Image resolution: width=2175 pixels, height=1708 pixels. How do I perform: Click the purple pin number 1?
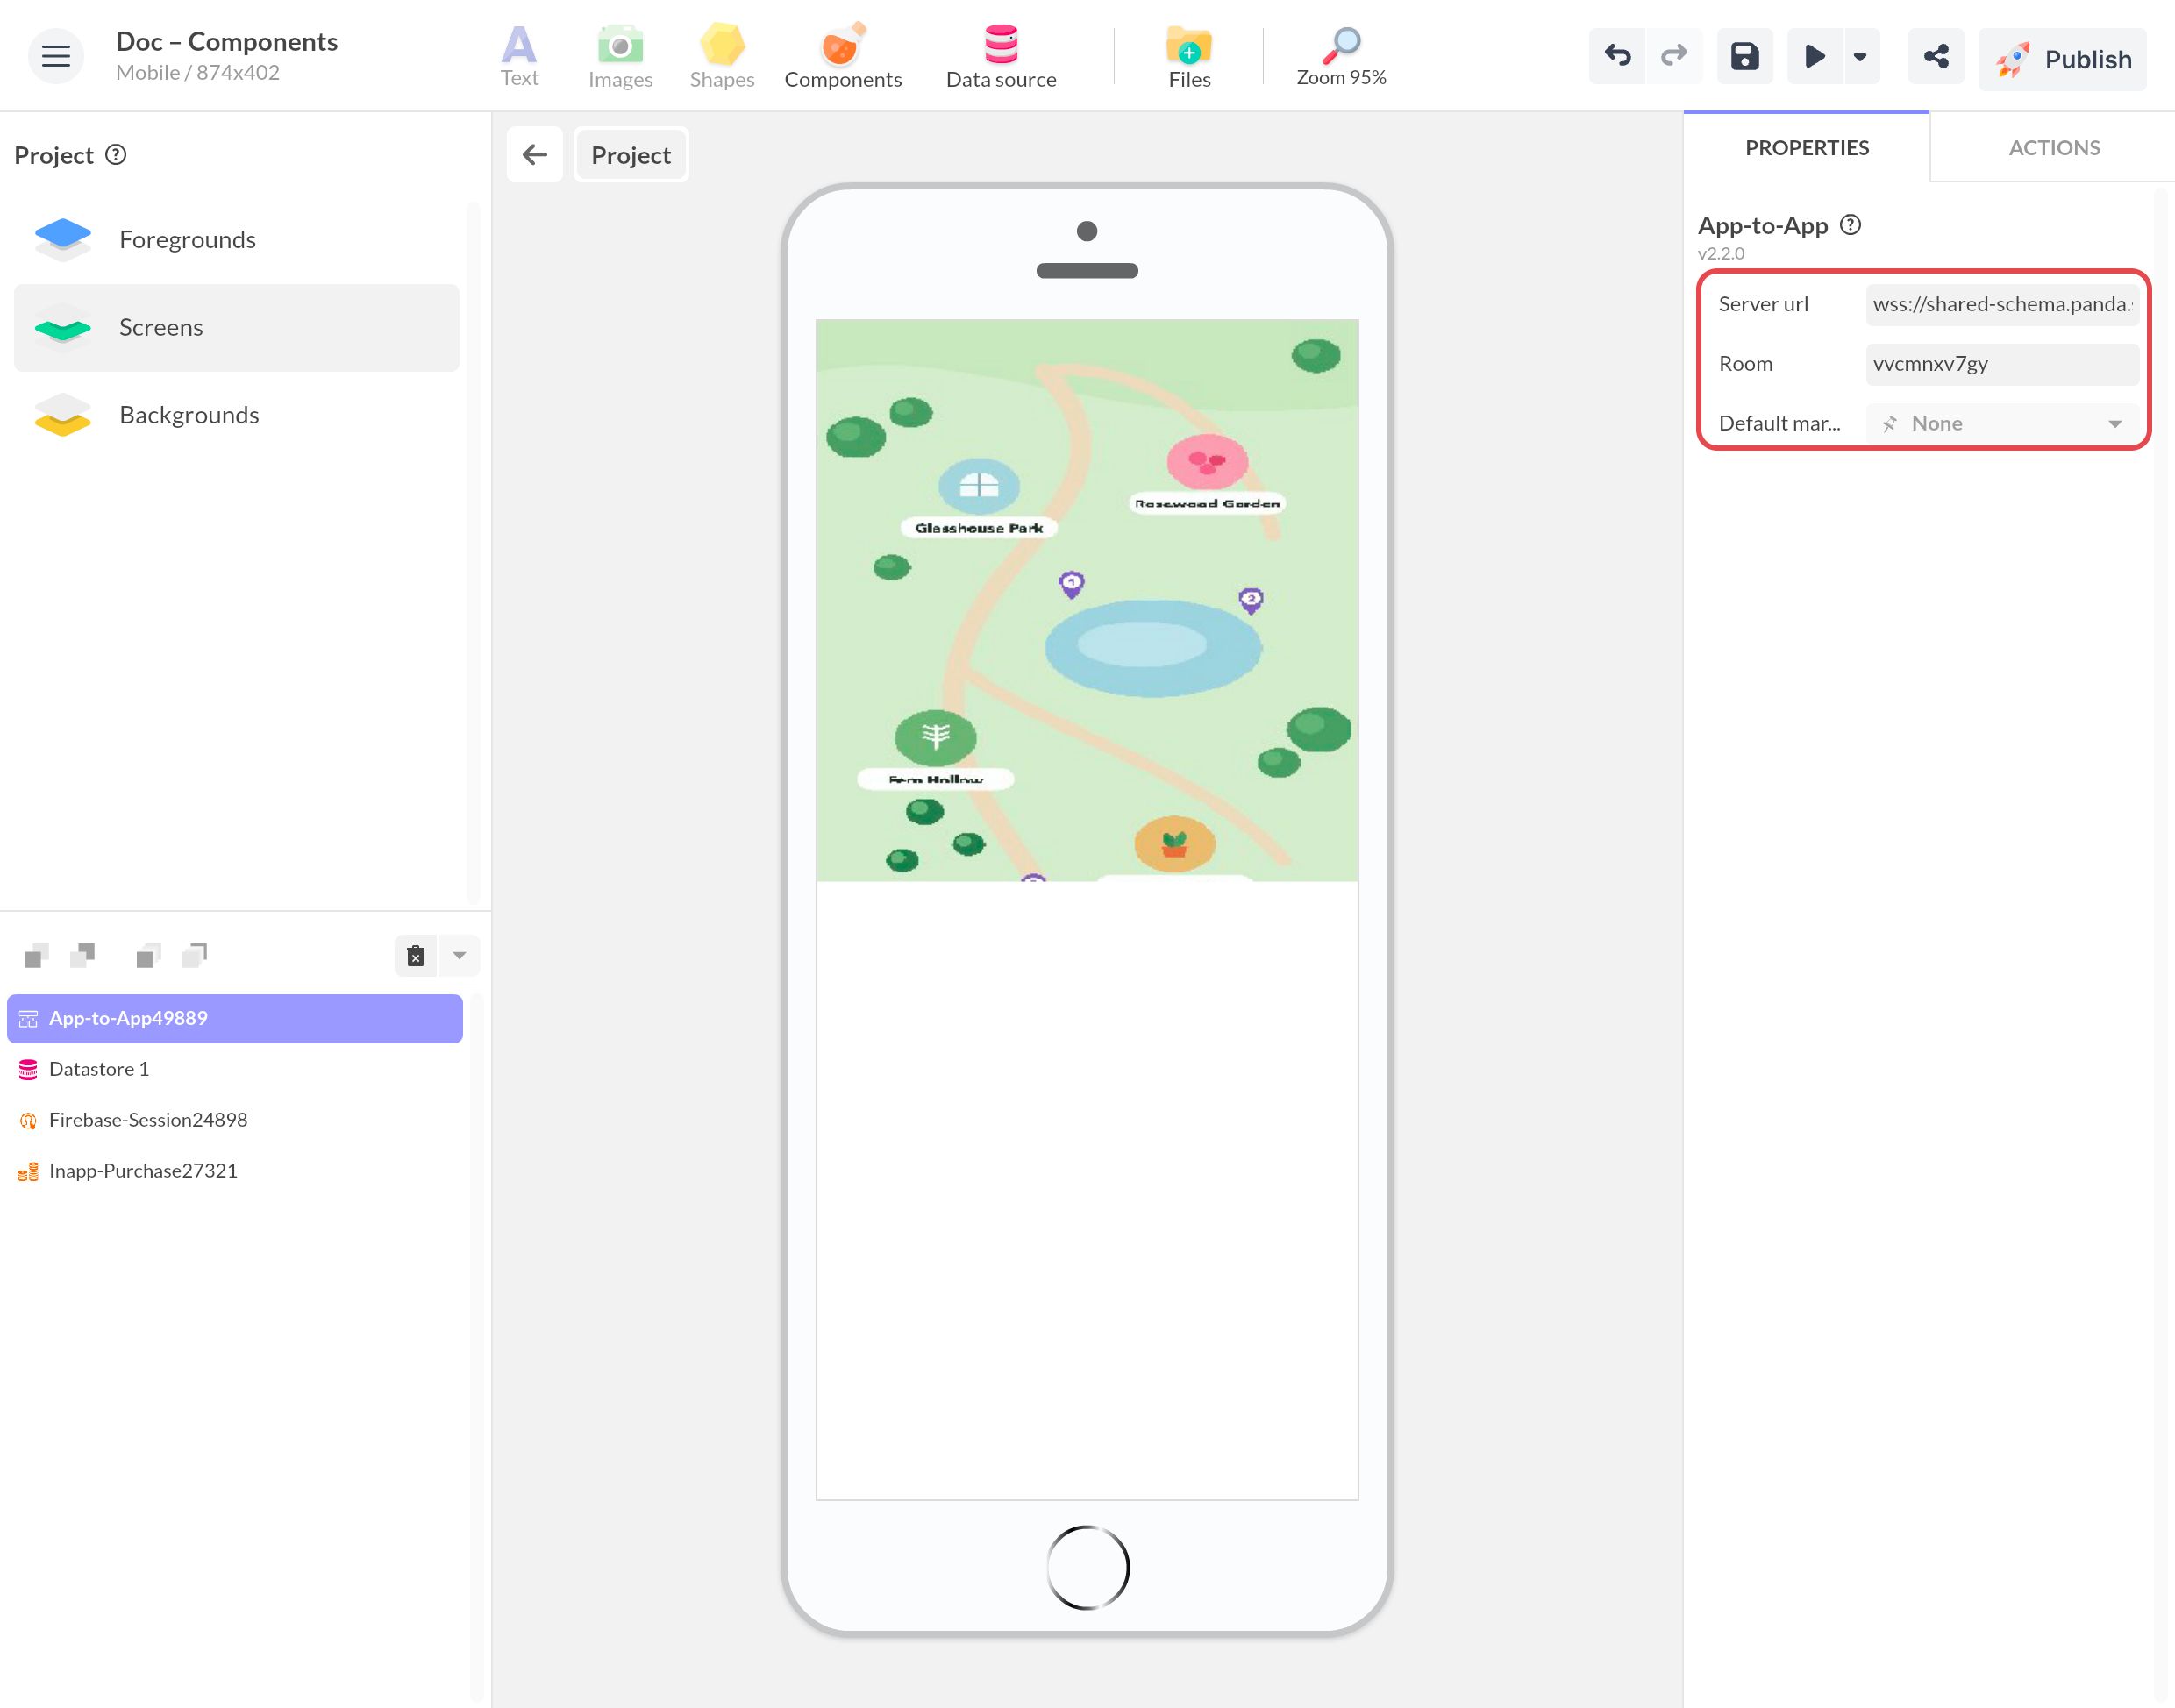1071,584
